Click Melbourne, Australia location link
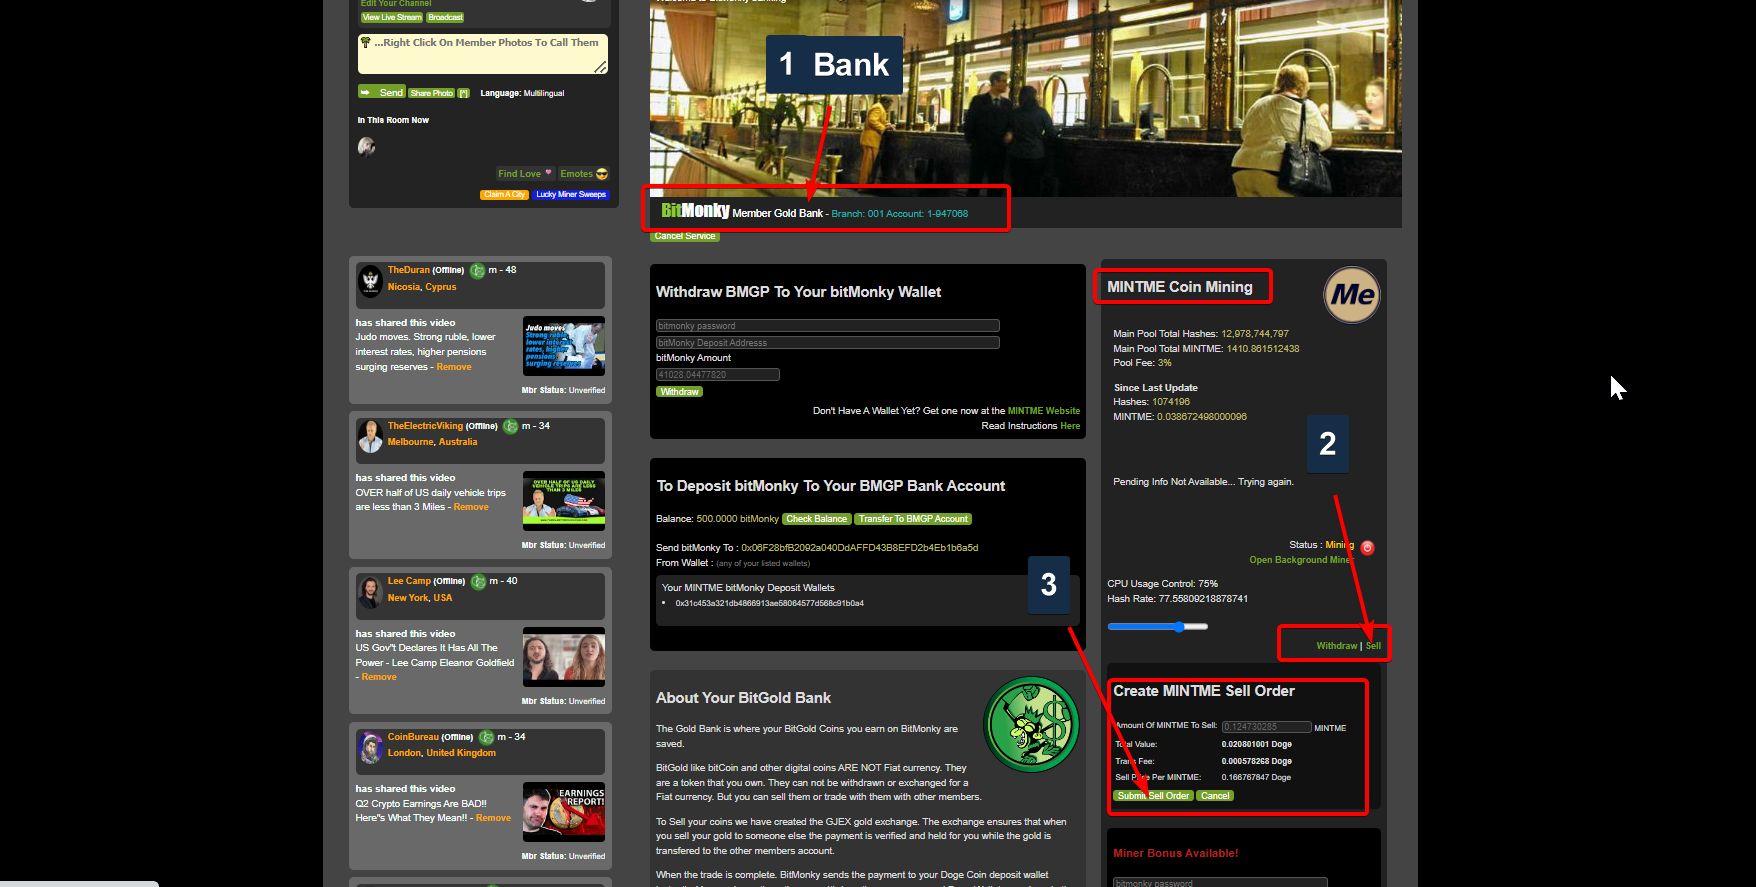The image size is (1756, 887). (x=433, y=442)
